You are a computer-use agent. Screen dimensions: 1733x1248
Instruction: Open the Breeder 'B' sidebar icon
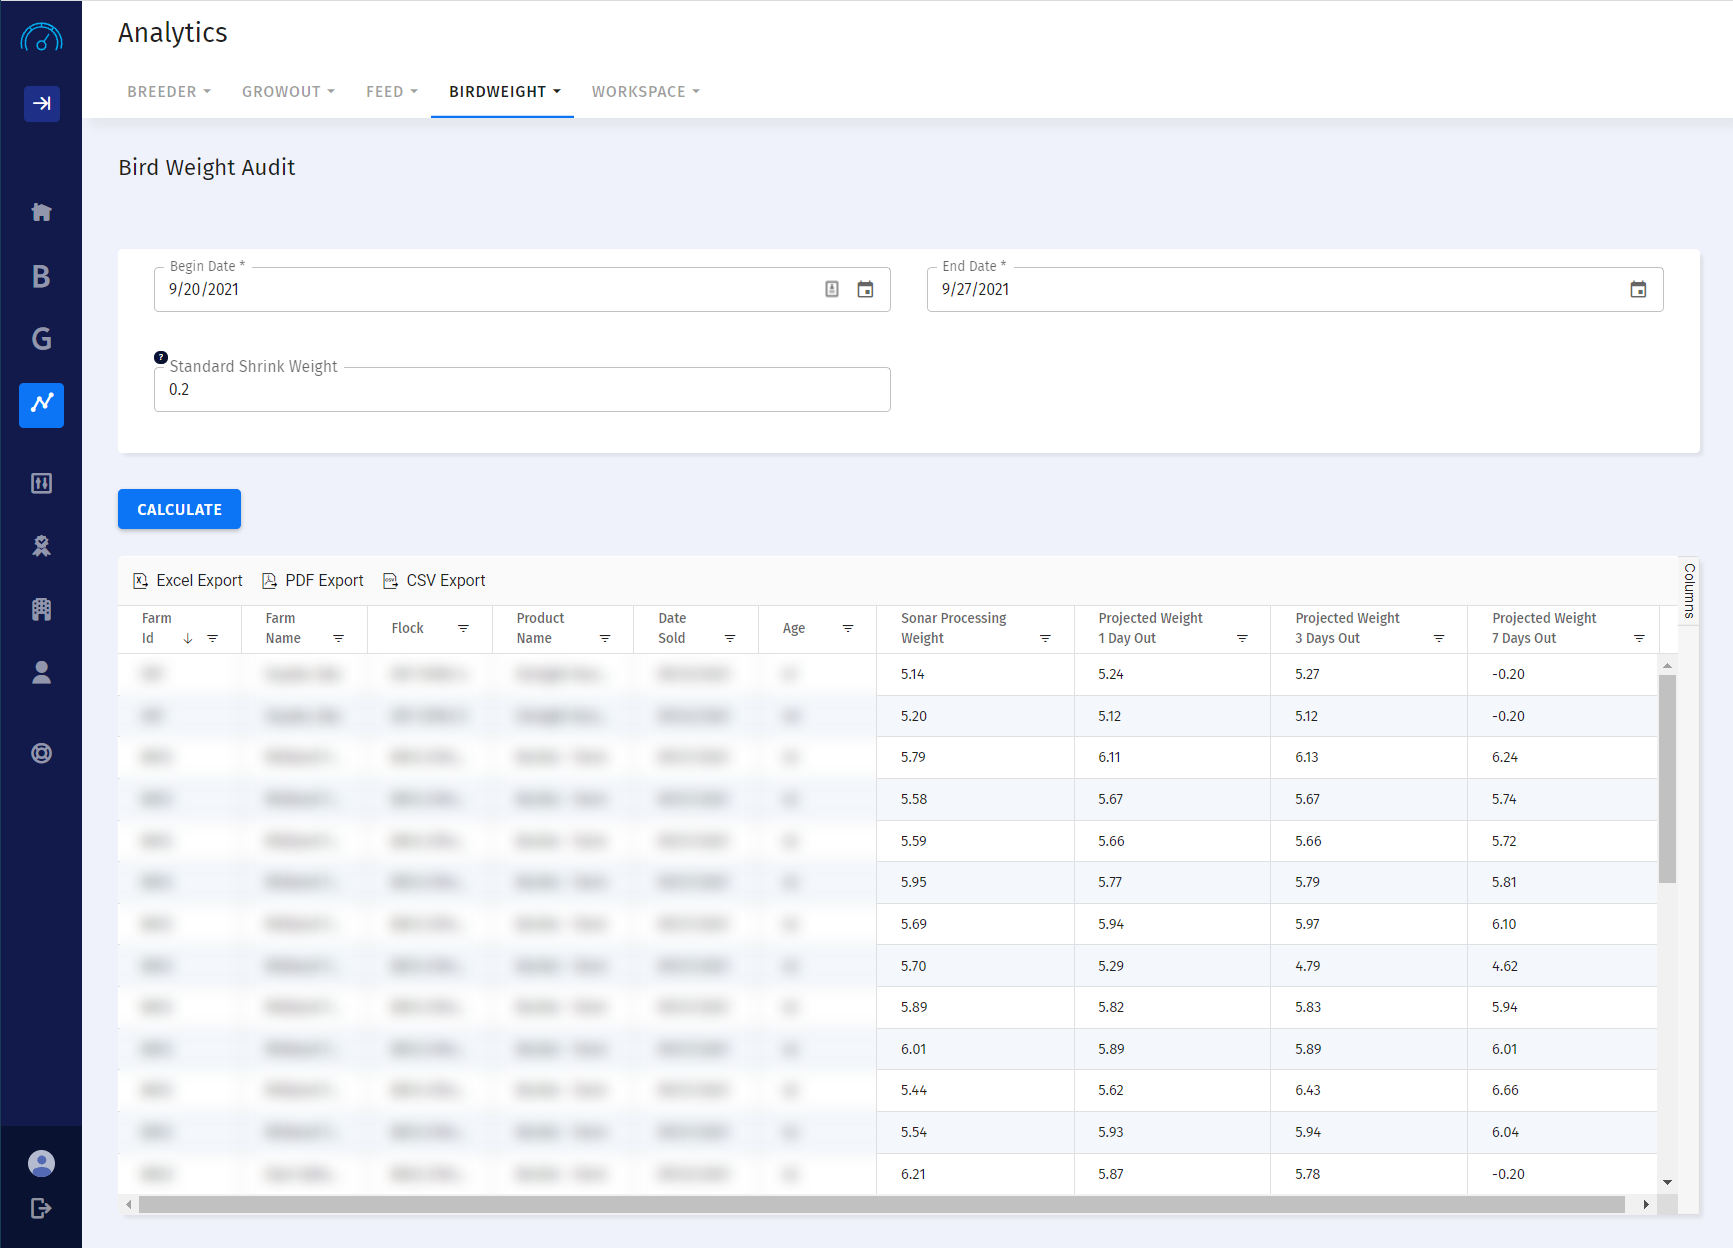[41, 276]
